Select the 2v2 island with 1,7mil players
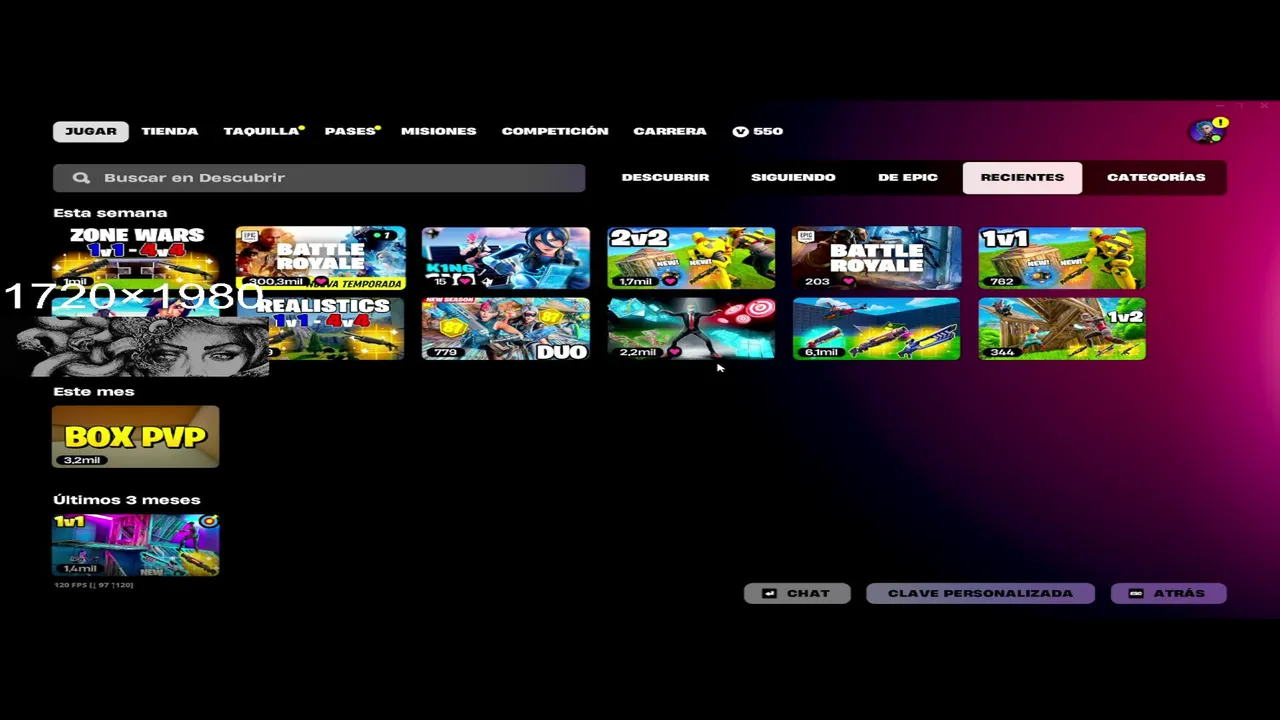This screenshot has width=1280, height=720. pos(691,258)
